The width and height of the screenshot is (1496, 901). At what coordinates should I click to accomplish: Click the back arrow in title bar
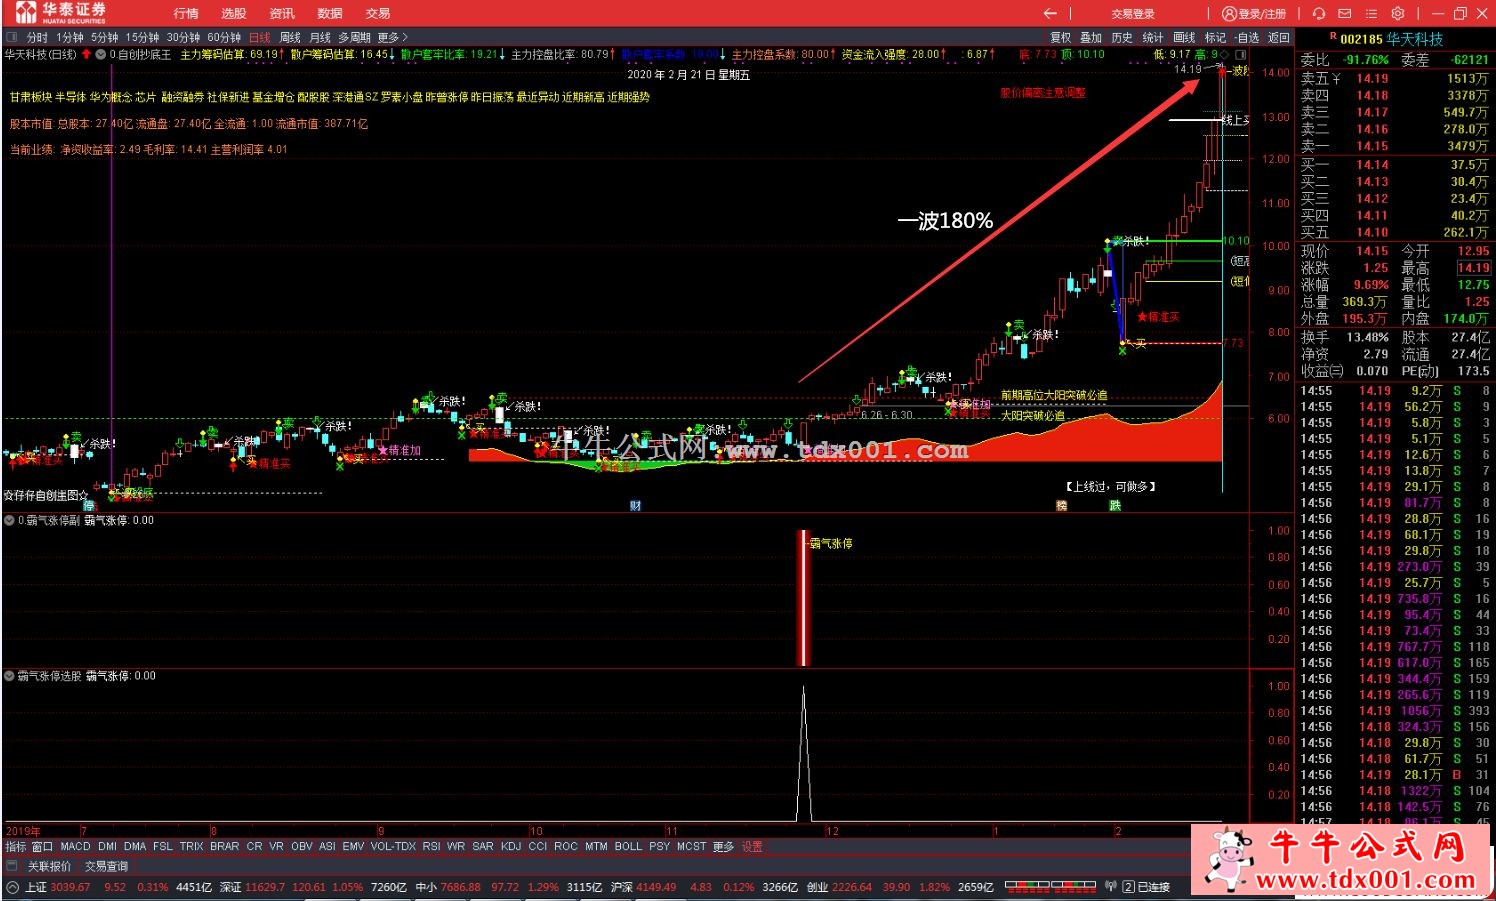1050,14
